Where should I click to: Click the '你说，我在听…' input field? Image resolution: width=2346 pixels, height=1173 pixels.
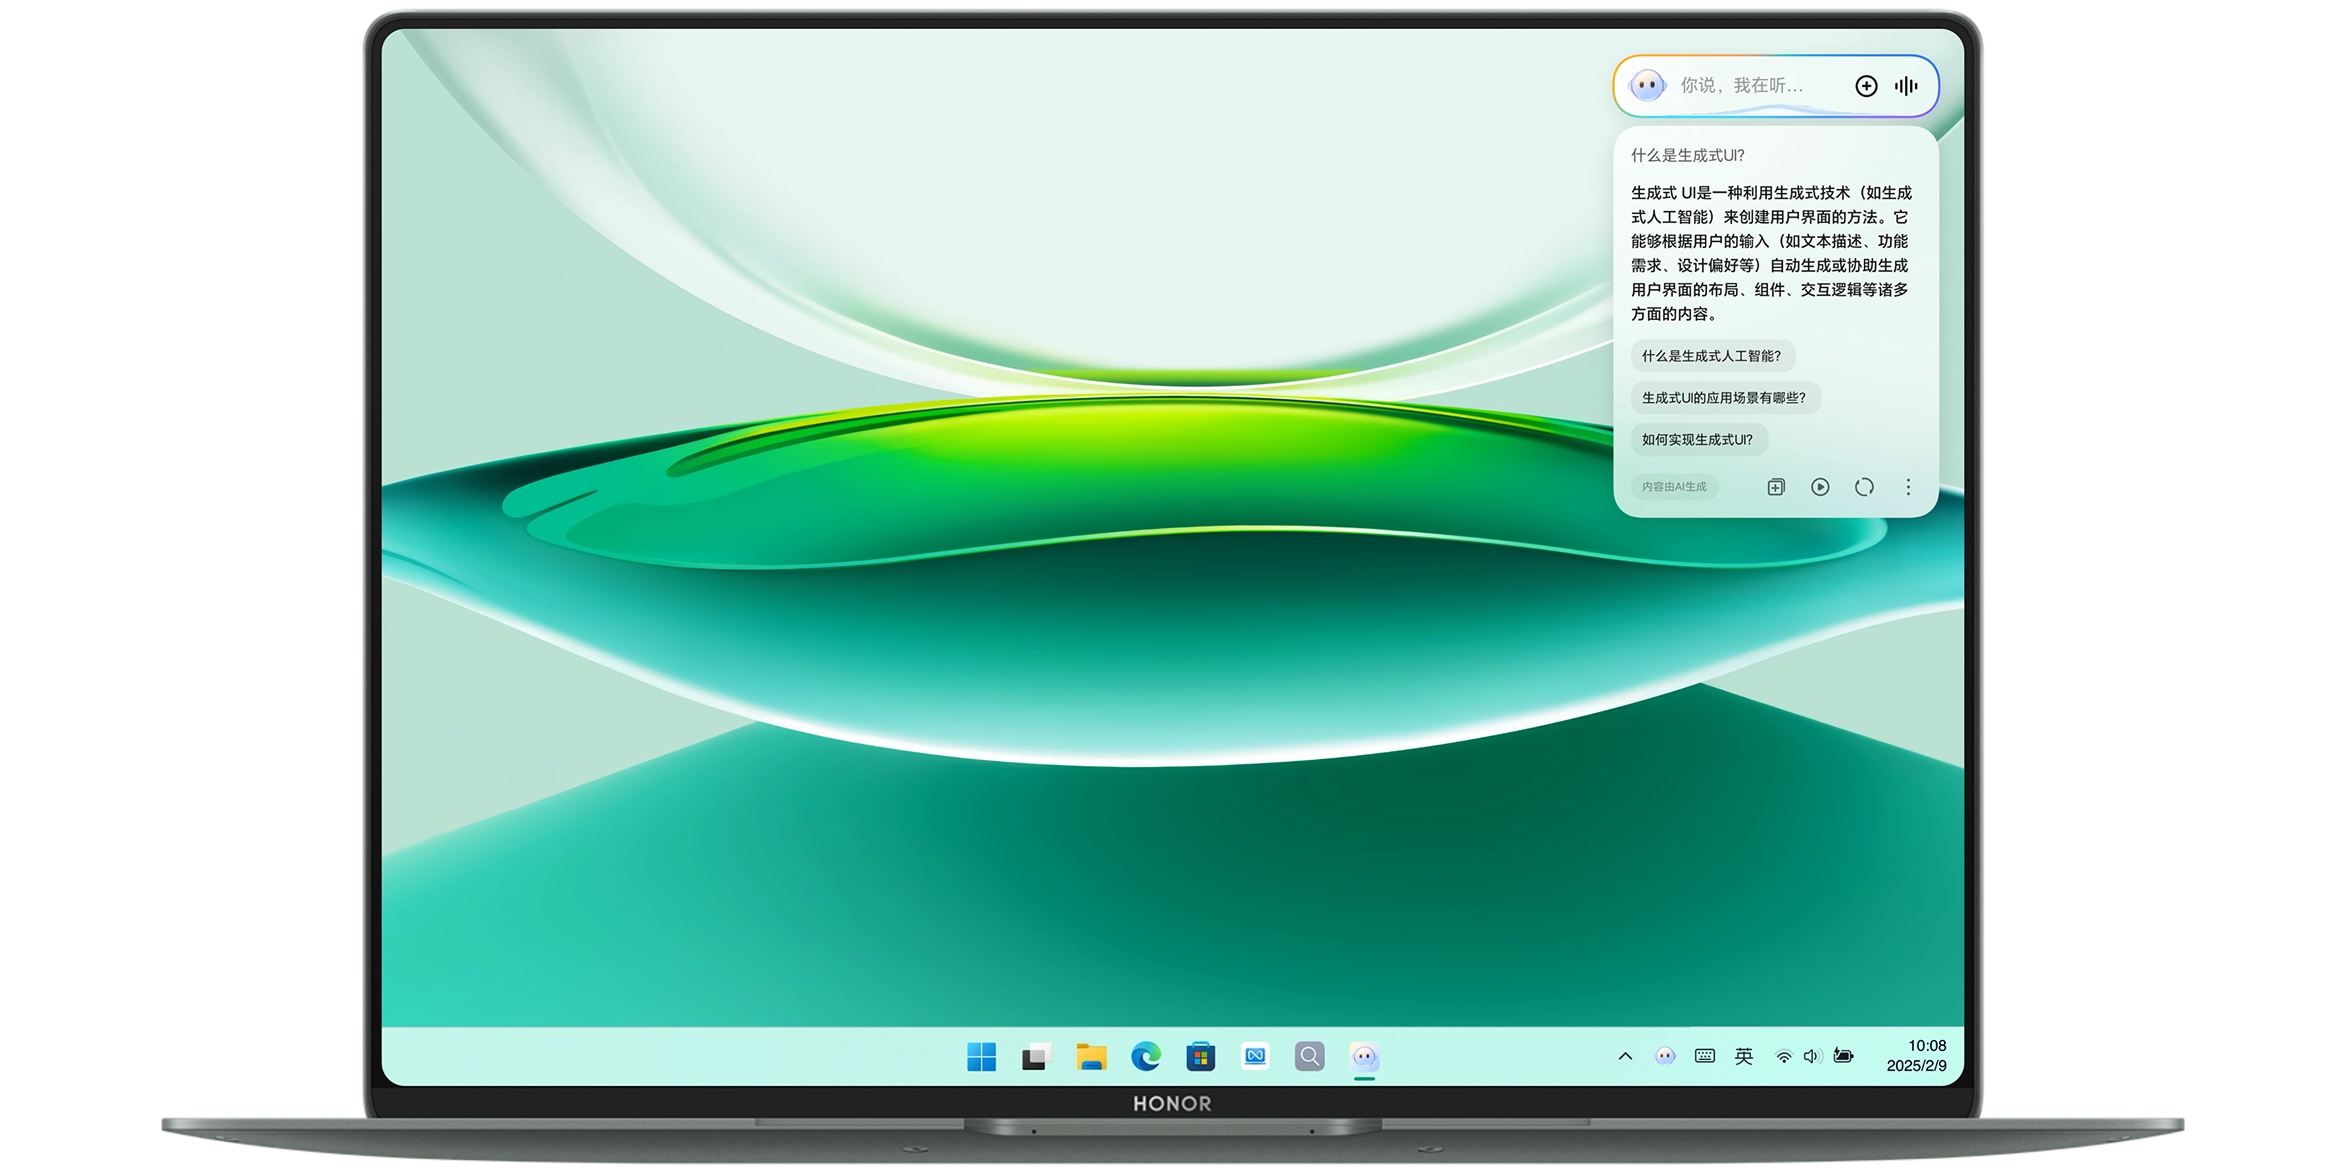1742,86
